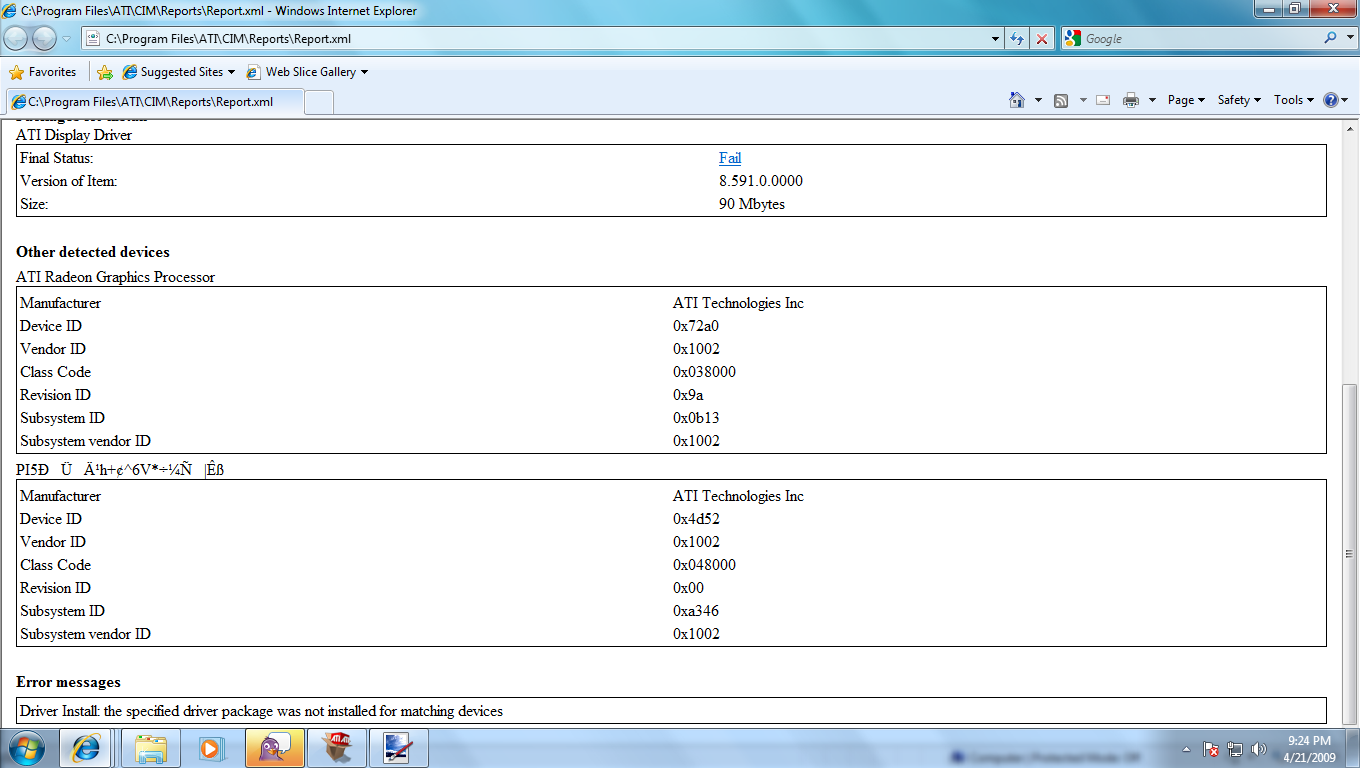Click the Add to Favorites Bar icon
The image size is (1360, 768).
104,72
